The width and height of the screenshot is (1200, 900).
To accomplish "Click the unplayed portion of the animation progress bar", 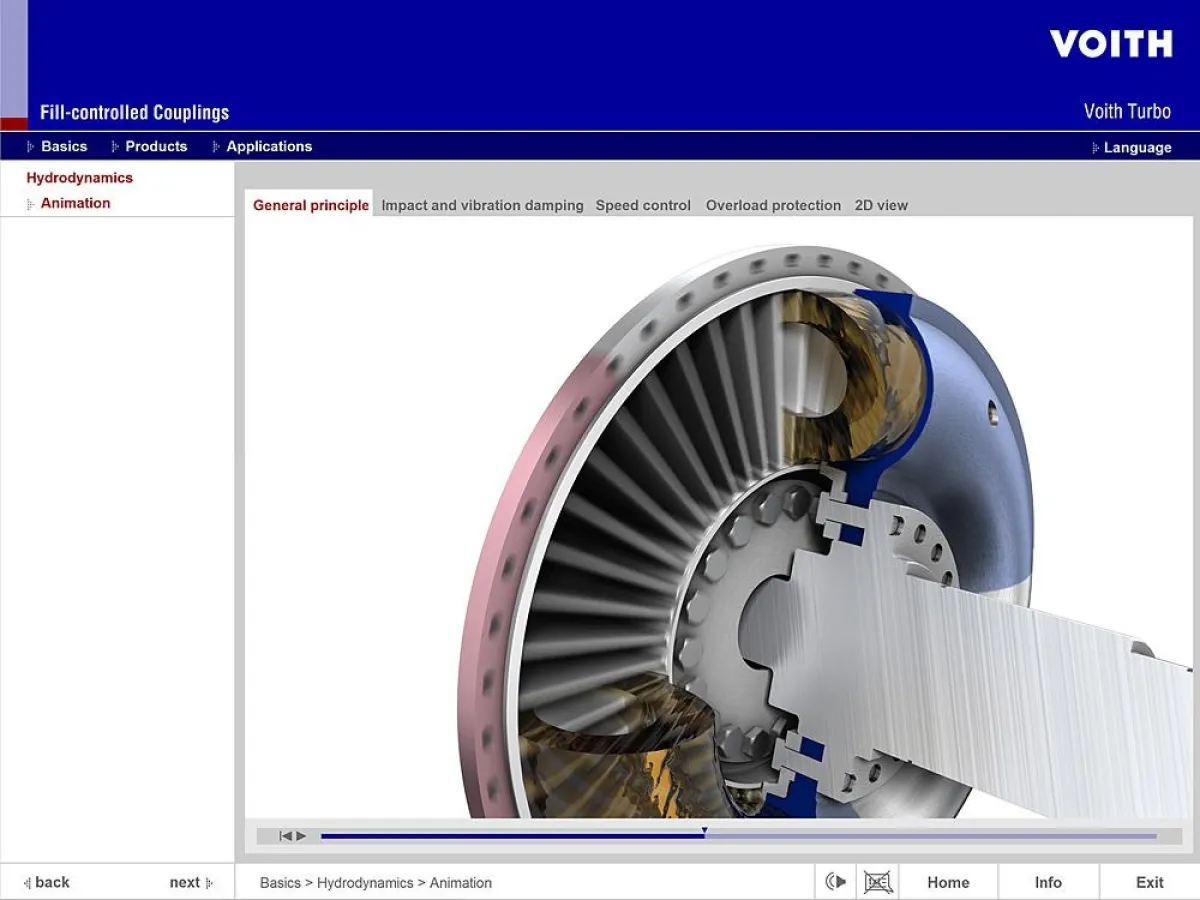I will (x=930, y=836).
